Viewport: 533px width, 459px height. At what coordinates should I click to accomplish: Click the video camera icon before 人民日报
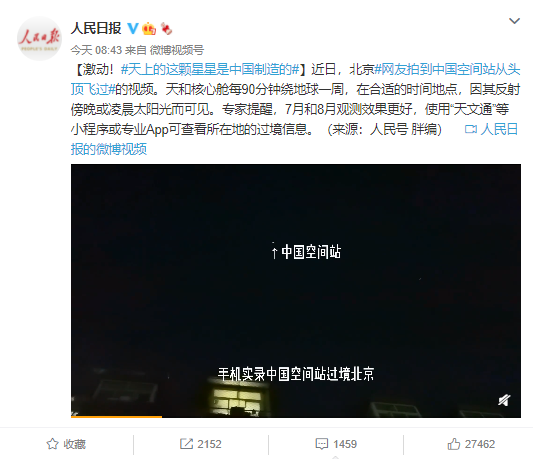tap(471, 129)
